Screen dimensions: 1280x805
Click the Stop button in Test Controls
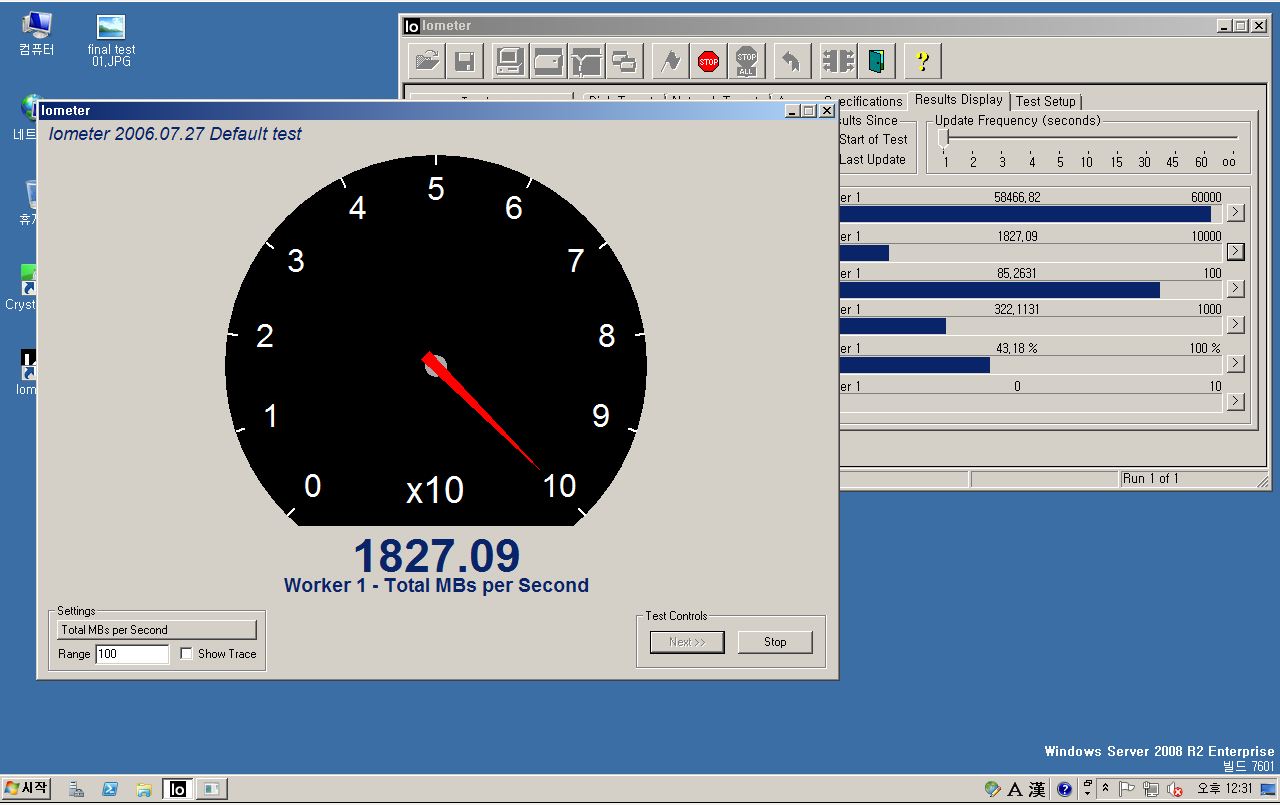pos(775,642)
